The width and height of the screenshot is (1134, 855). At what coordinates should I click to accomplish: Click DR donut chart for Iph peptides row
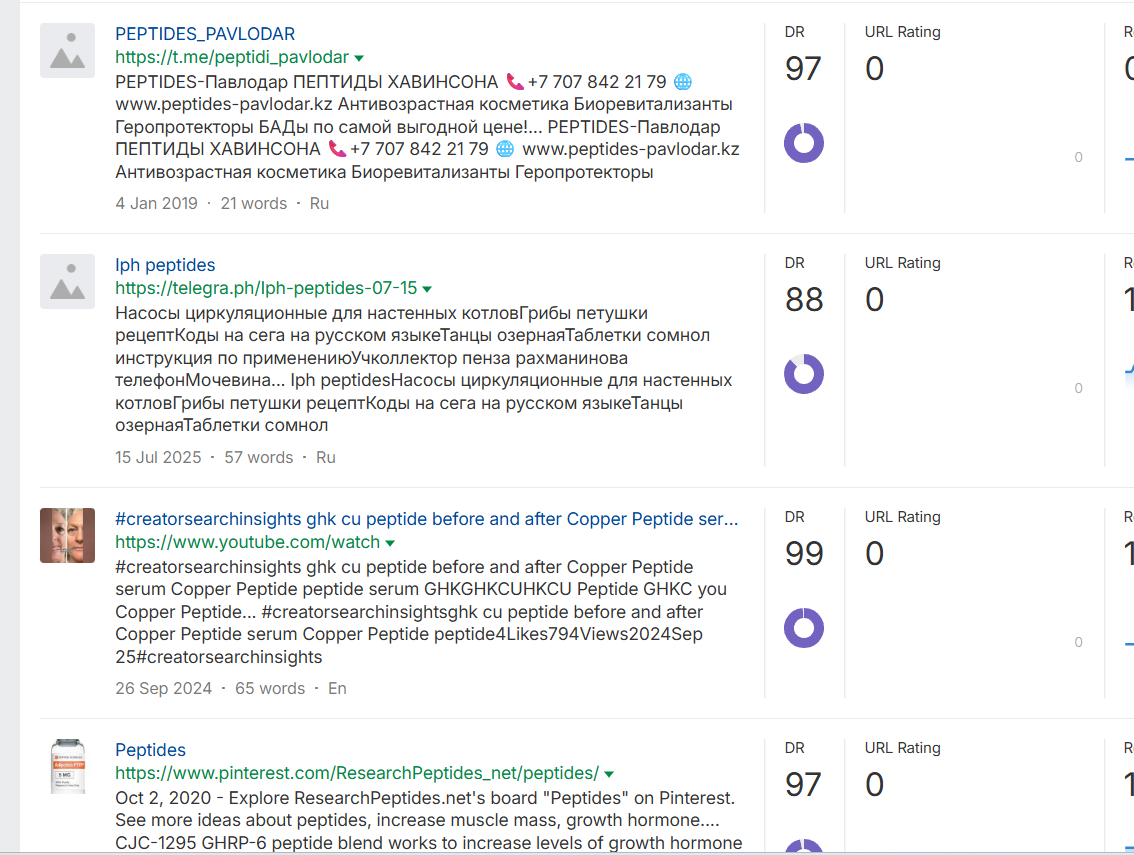804,373
